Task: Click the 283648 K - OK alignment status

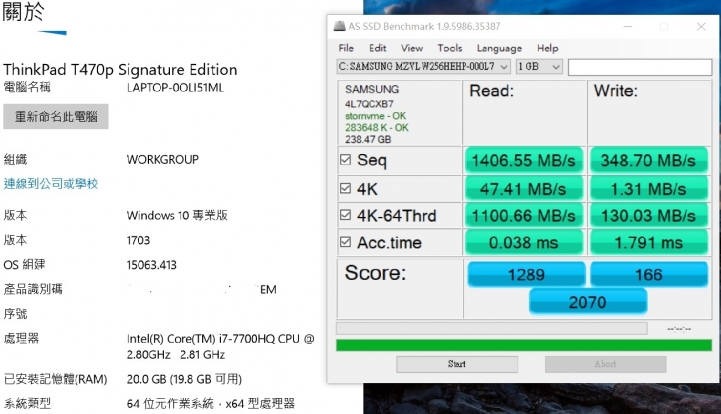Action: pyautogui.click(x=377, y=127)
